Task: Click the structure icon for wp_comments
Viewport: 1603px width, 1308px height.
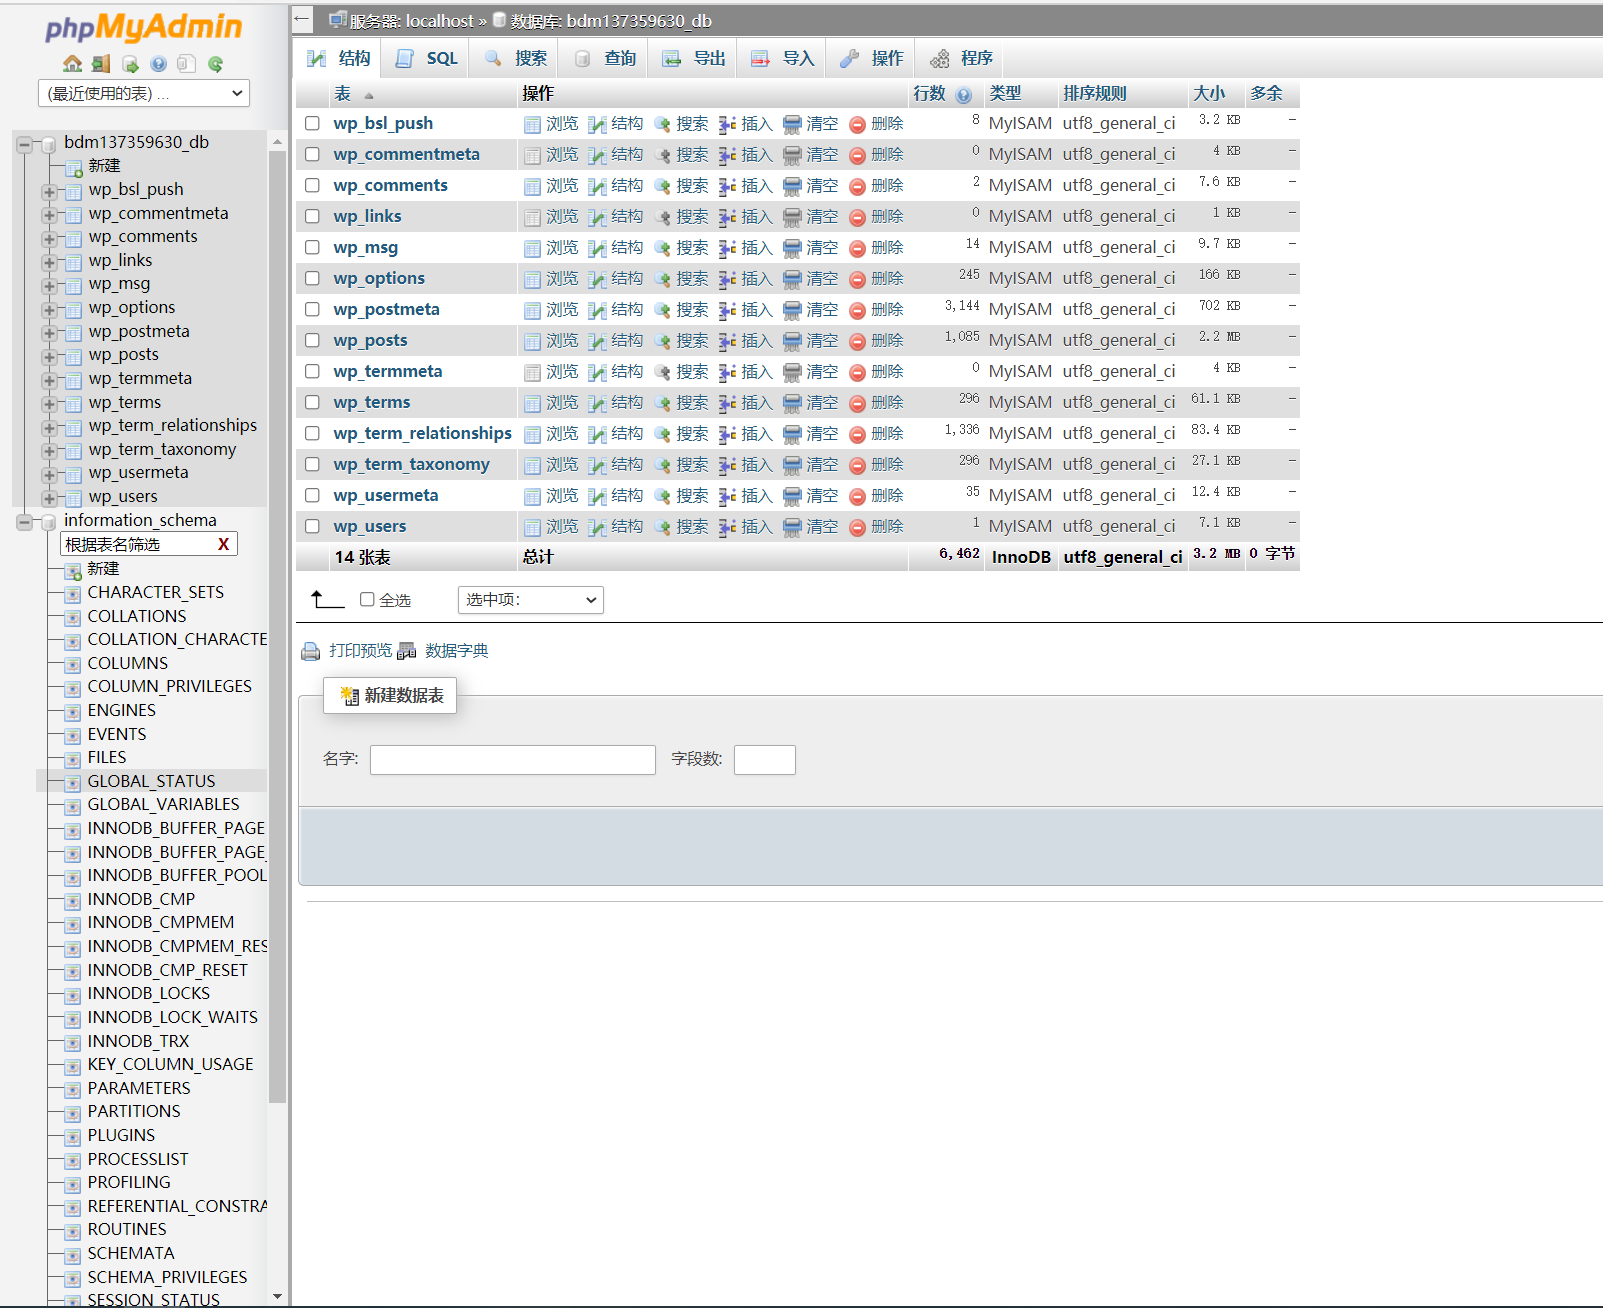Action: click(597, 186)
